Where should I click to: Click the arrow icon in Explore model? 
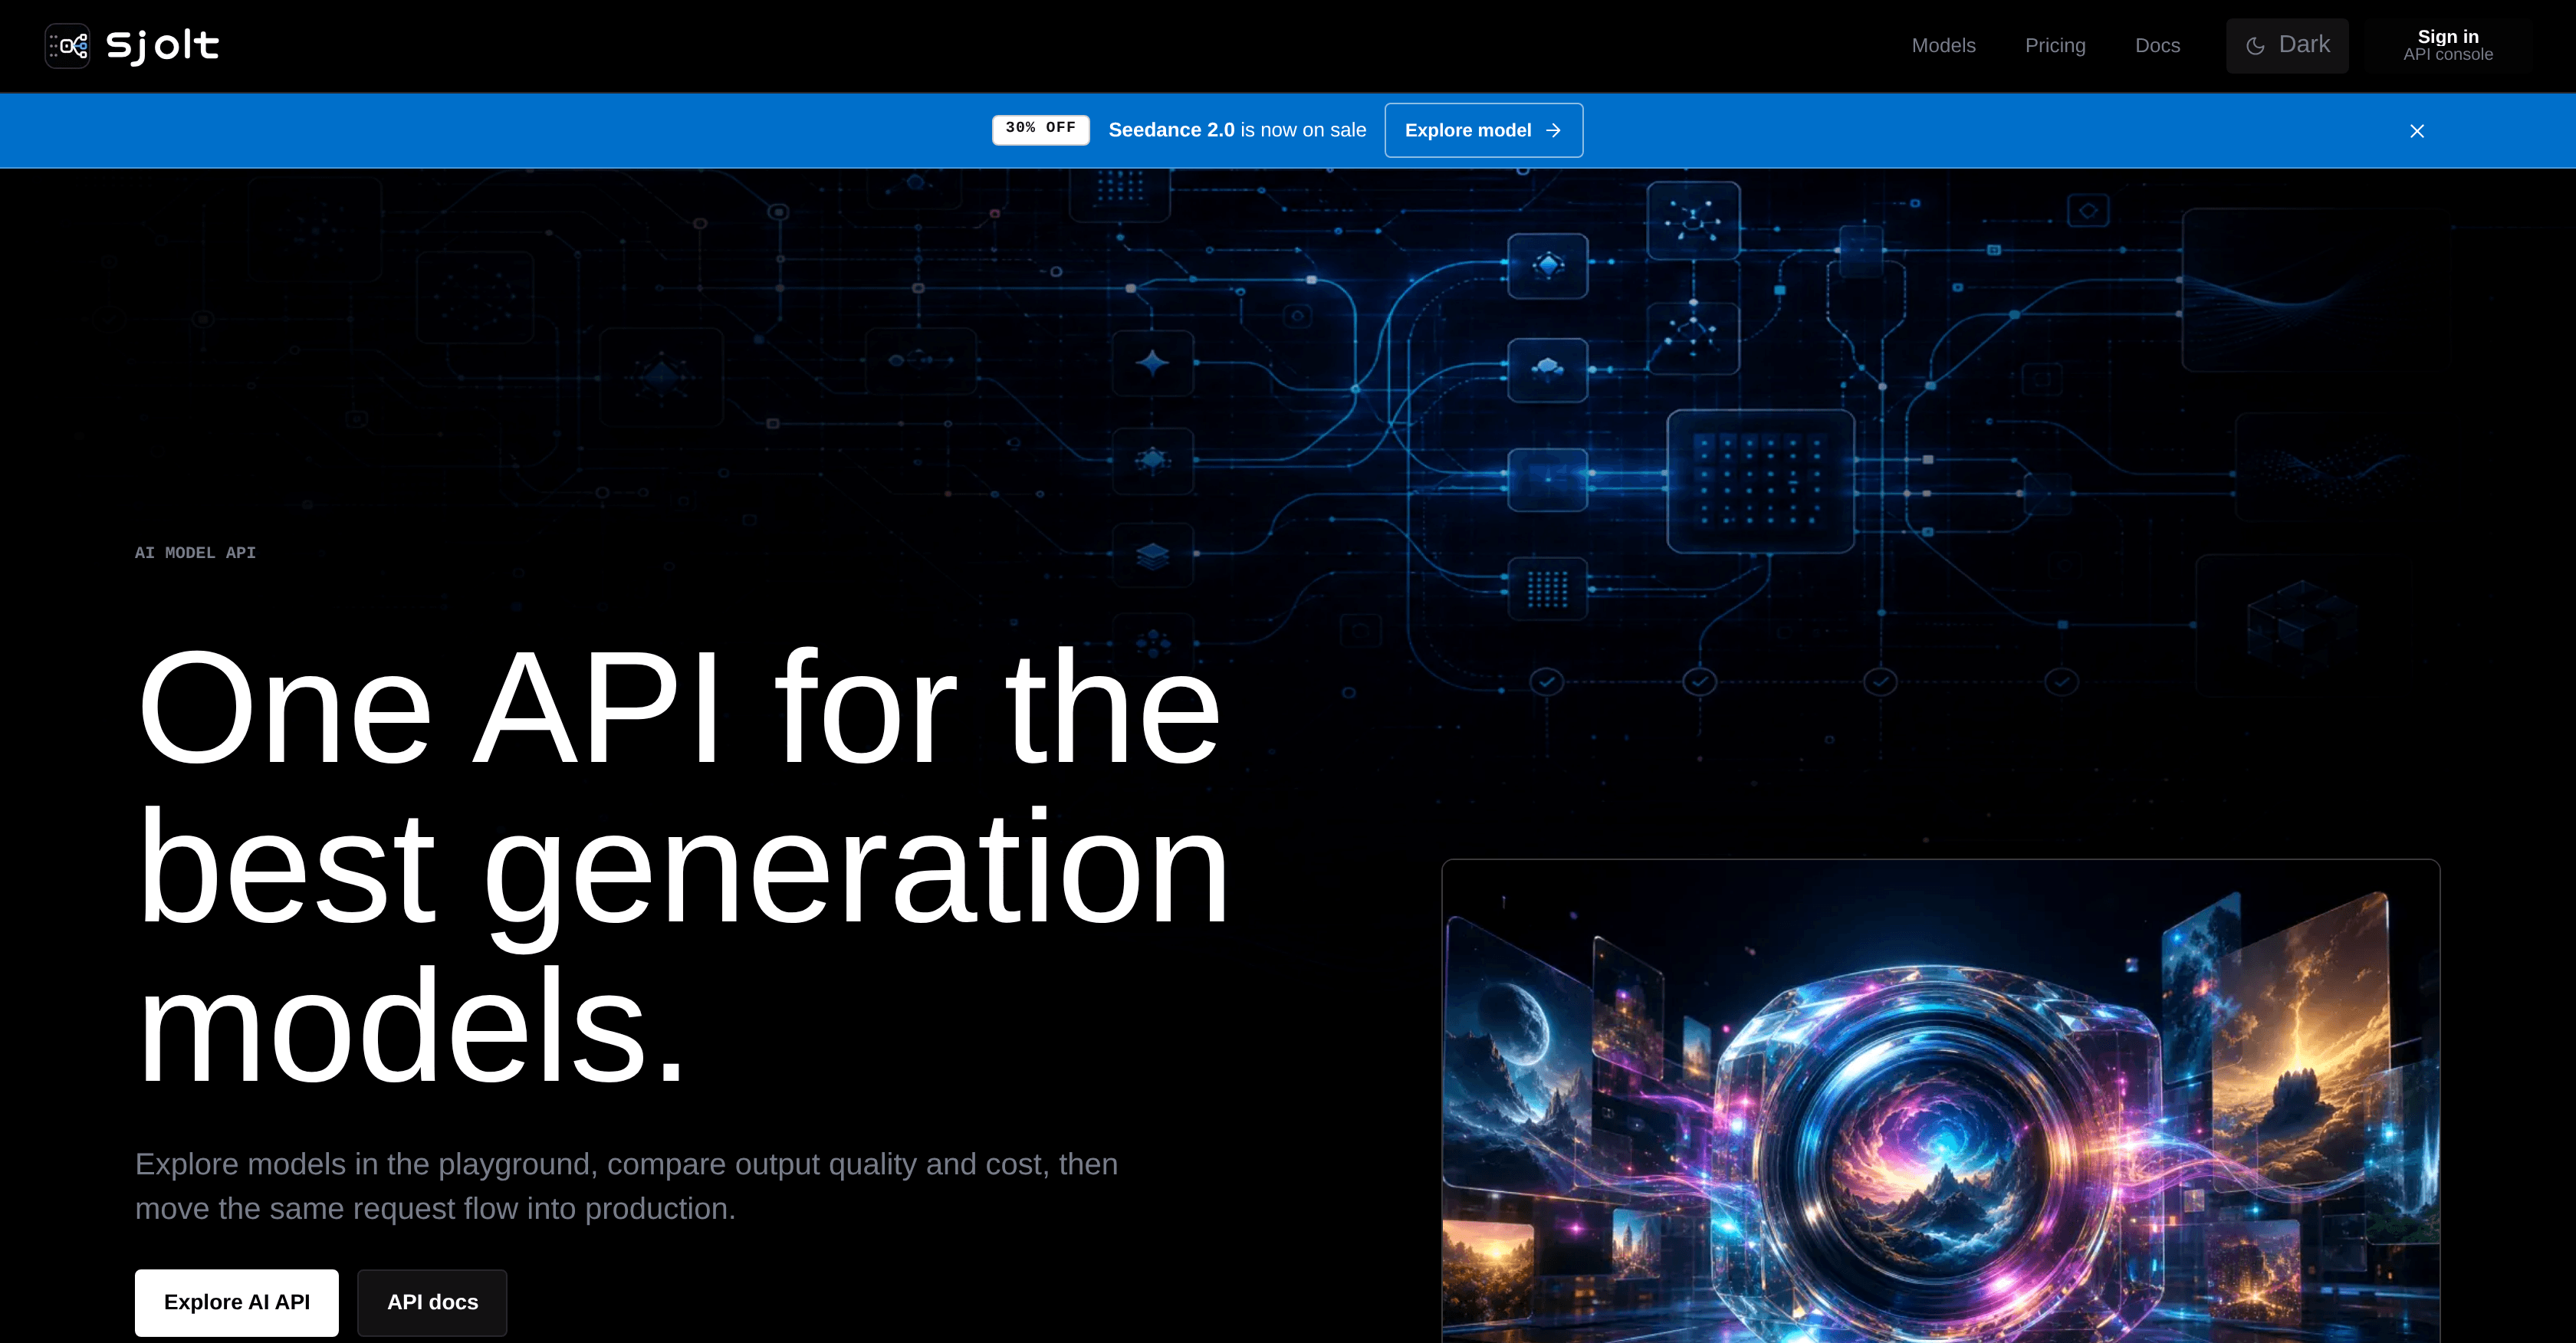click(x=1553, y=131)
